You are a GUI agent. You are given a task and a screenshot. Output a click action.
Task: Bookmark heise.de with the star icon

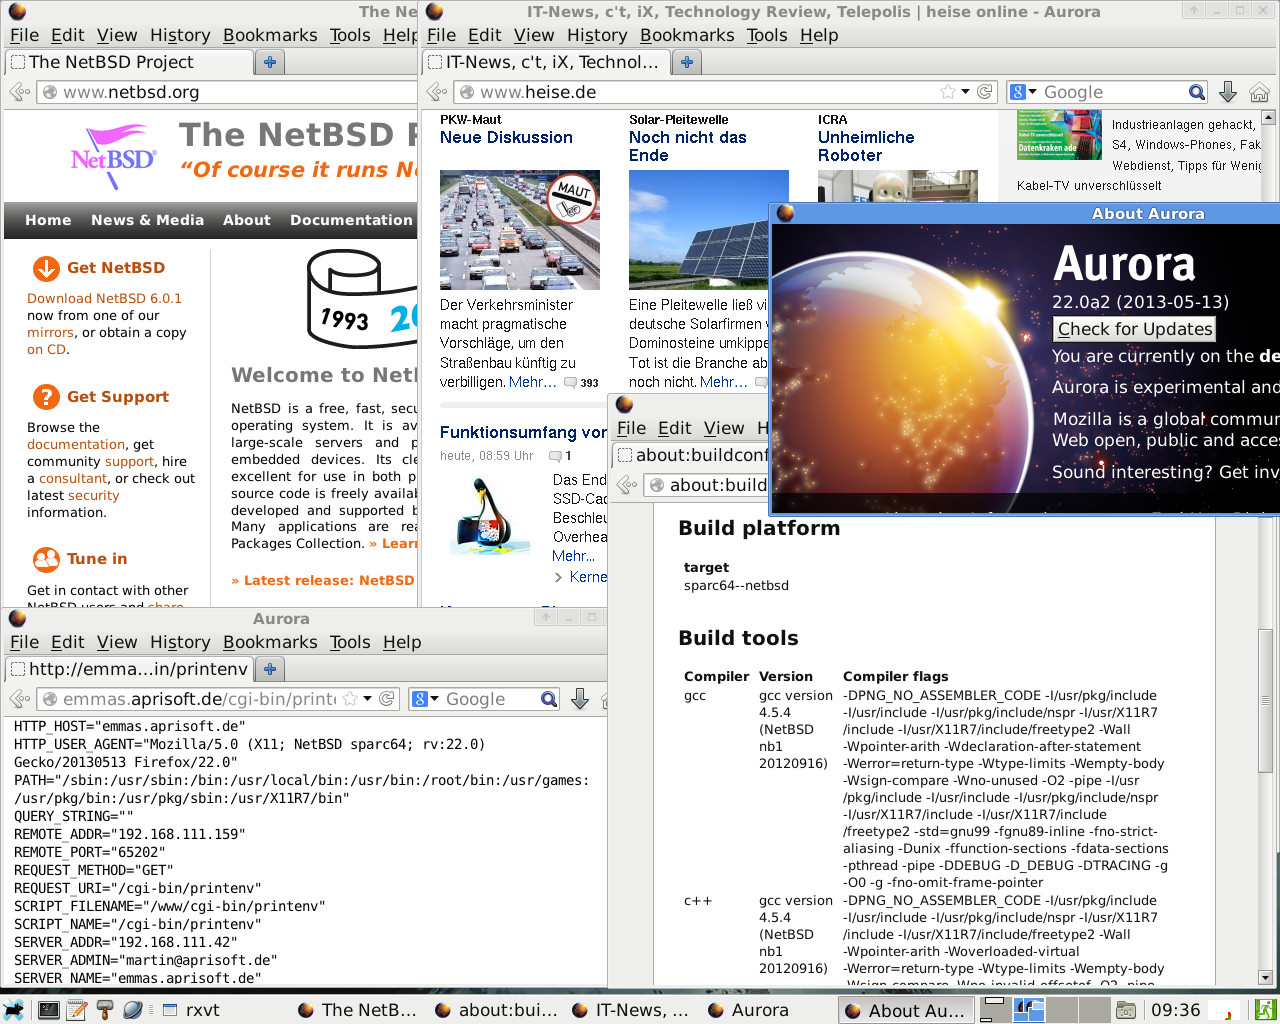[x=947, y=92]
